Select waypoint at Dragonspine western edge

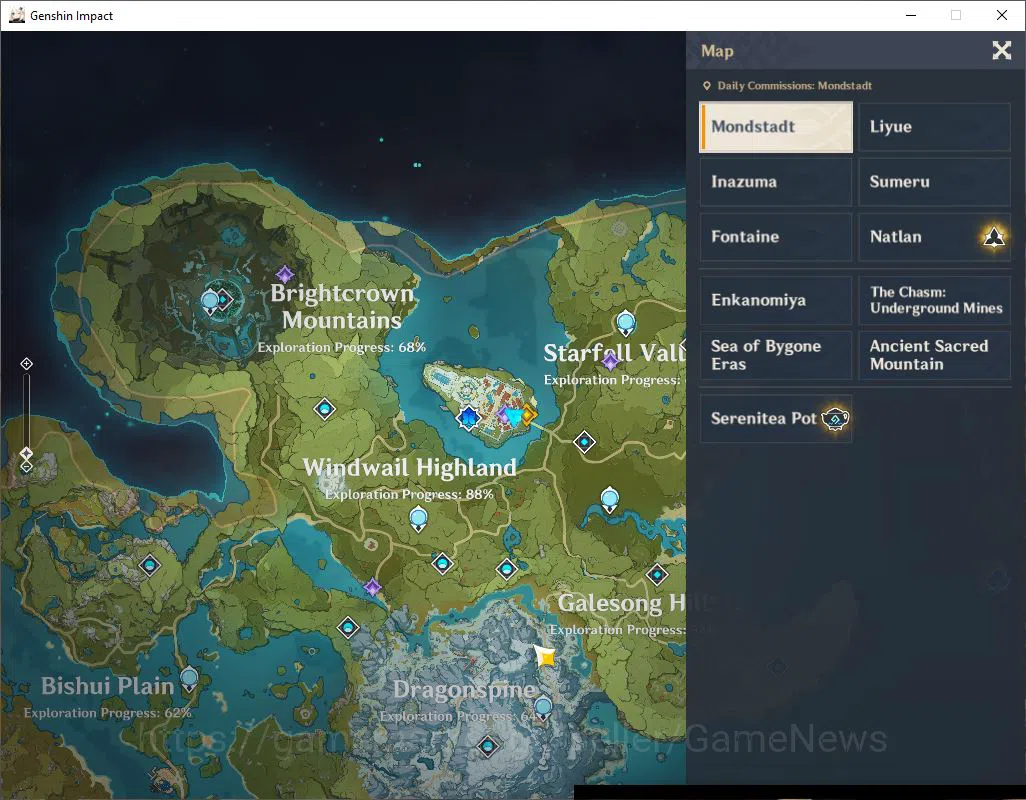pyautogui.click(x=348, y=629)
